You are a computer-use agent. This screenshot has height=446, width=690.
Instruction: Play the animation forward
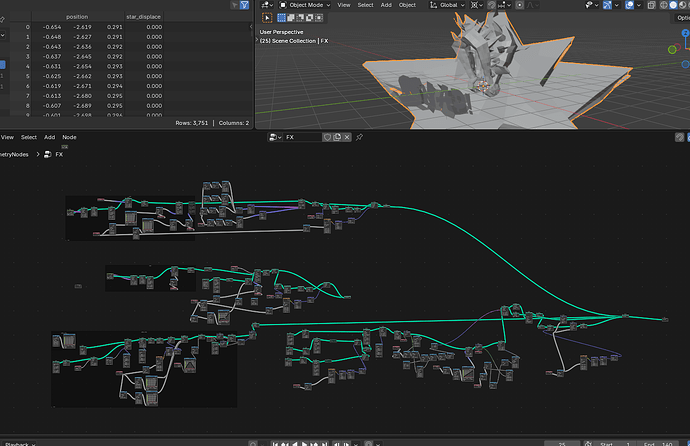click(x=304, y=444)
